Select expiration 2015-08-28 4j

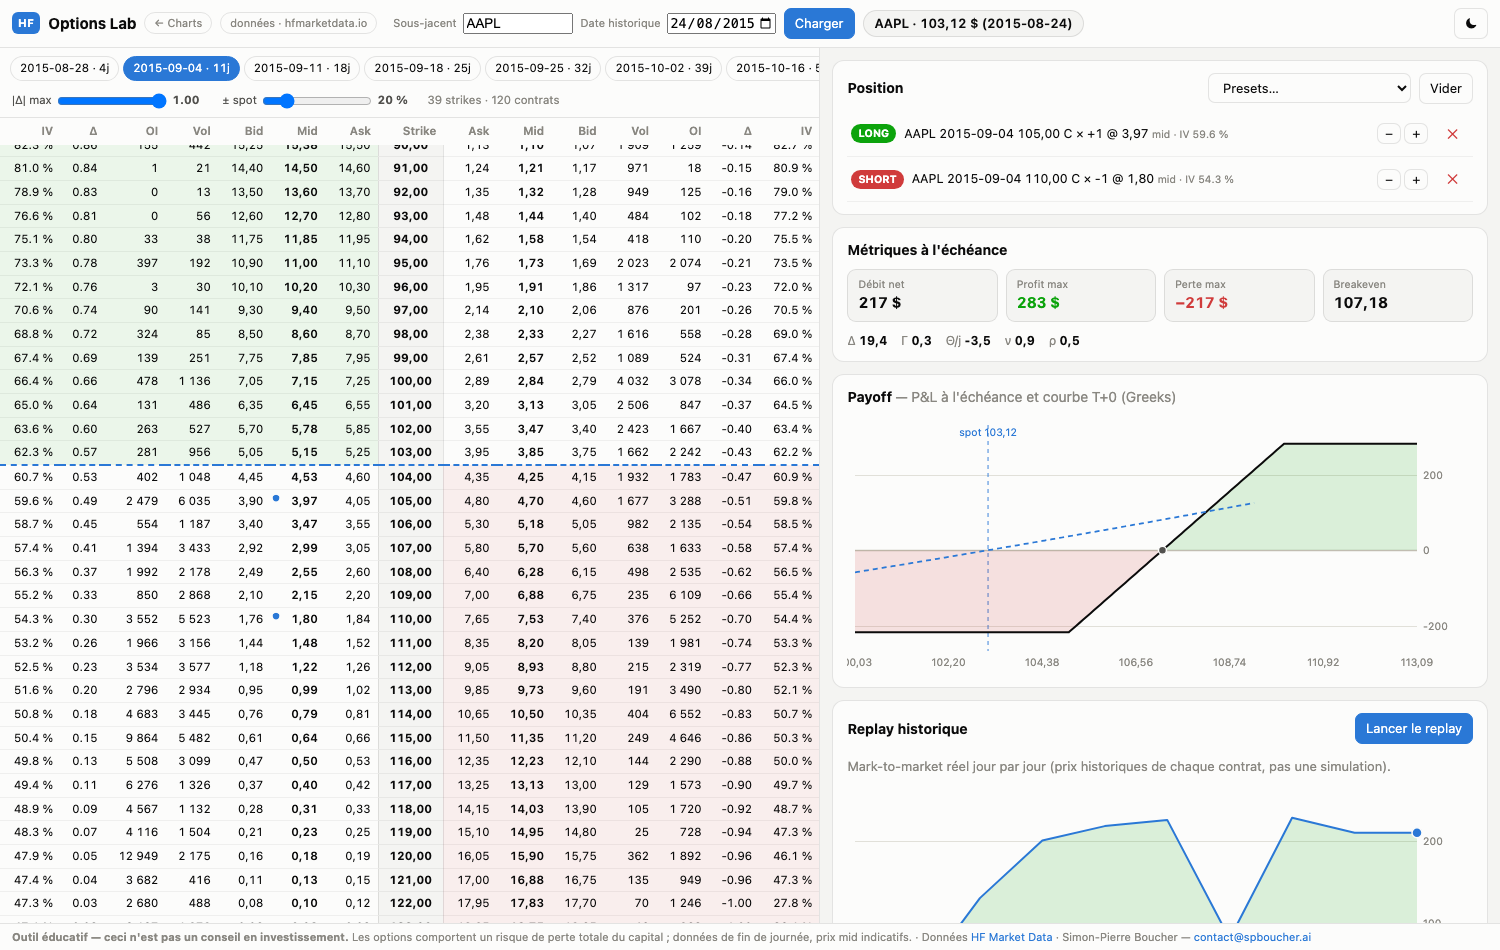tap(65, 68)
